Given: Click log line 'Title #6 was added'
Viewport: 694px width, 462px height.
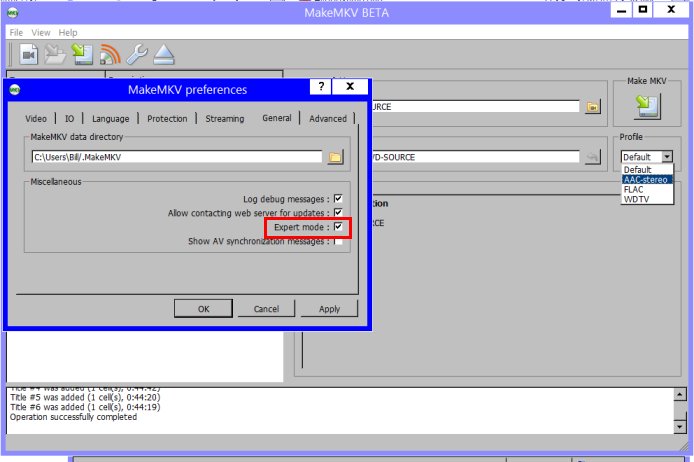Looking at the screenshot, I should (85, 407).
